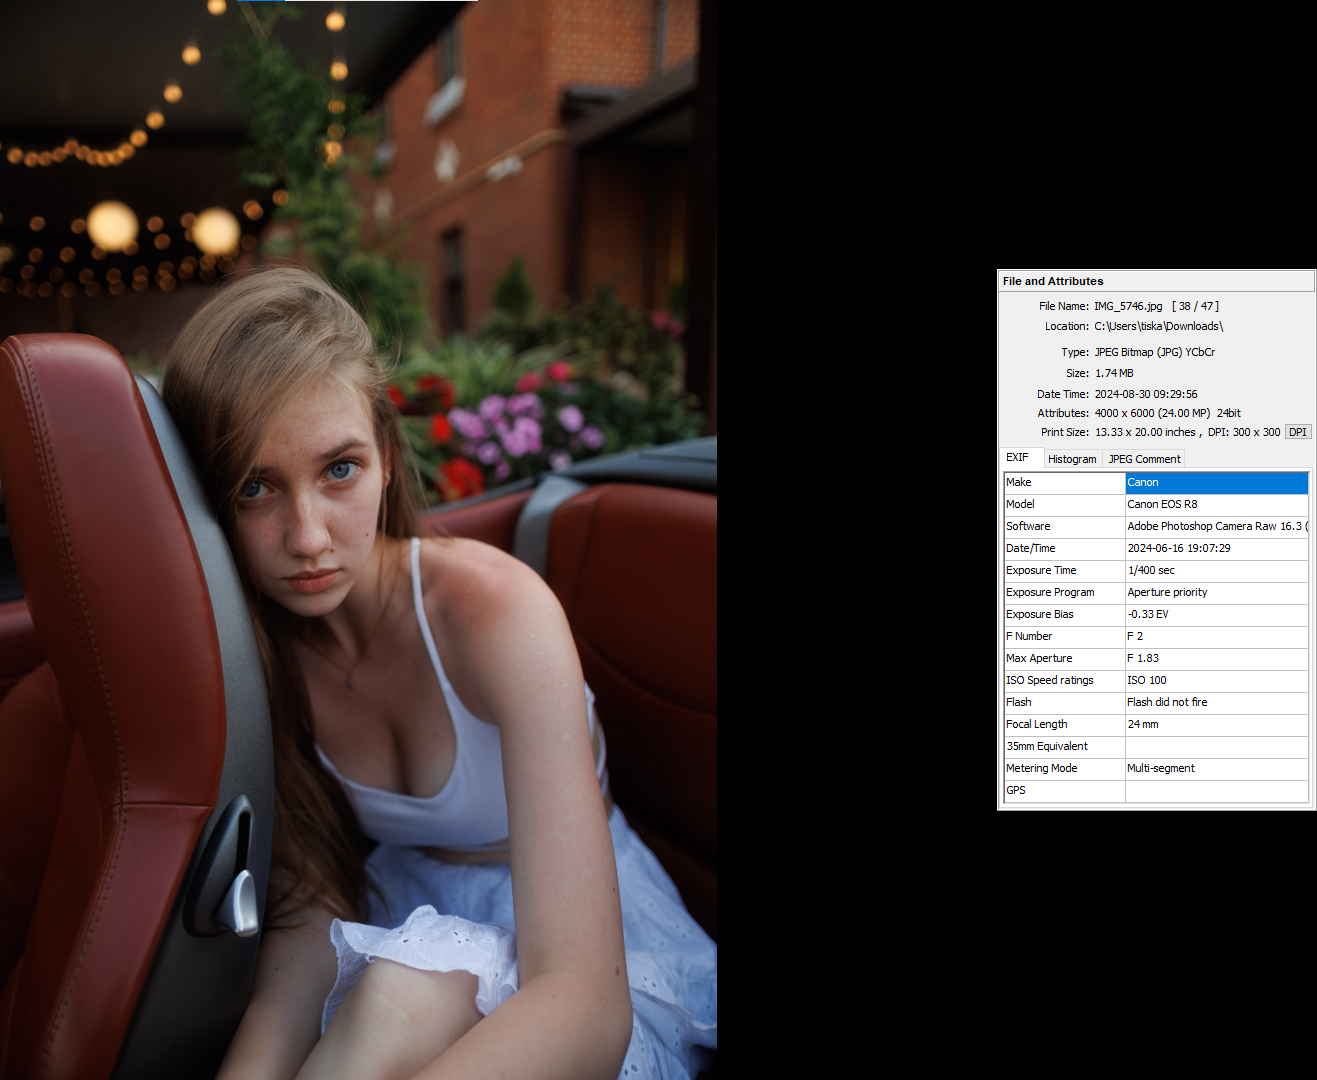This screenshot has height=1080, width=1317.
Task: Click the Exposure Time label
Action: tap(1064, 570)
